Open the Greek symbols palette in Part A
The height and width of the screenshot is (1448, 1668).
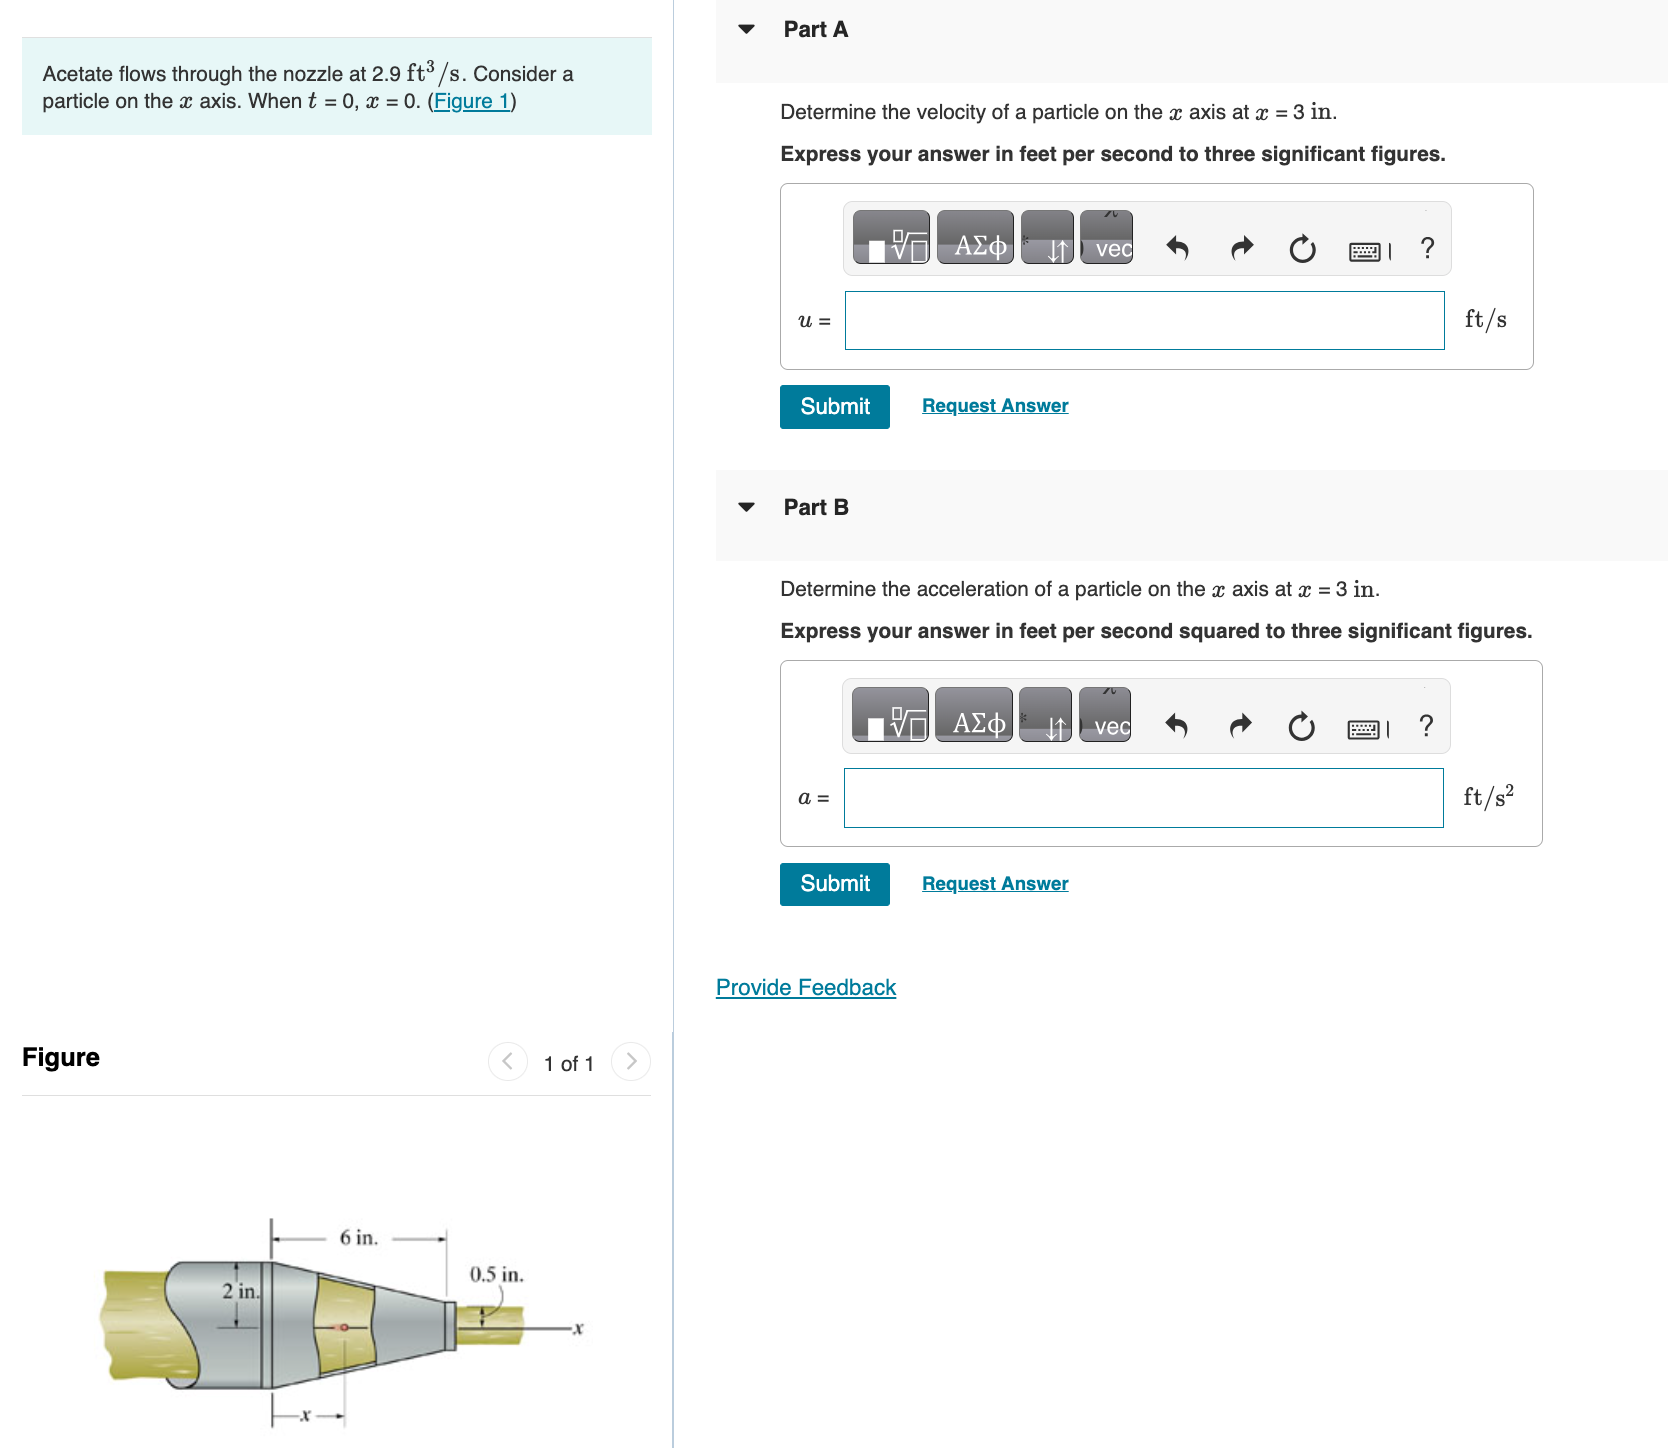click(x=975, y=237)
